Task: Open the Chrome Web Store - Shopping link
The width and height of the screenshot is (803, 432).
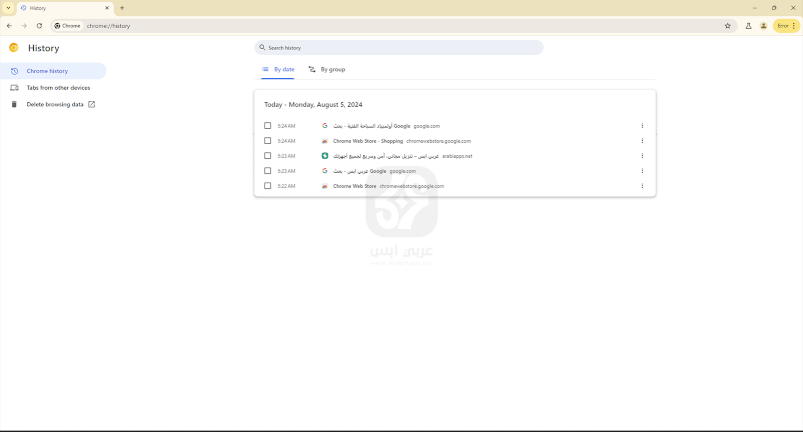Action: (368, 141)
